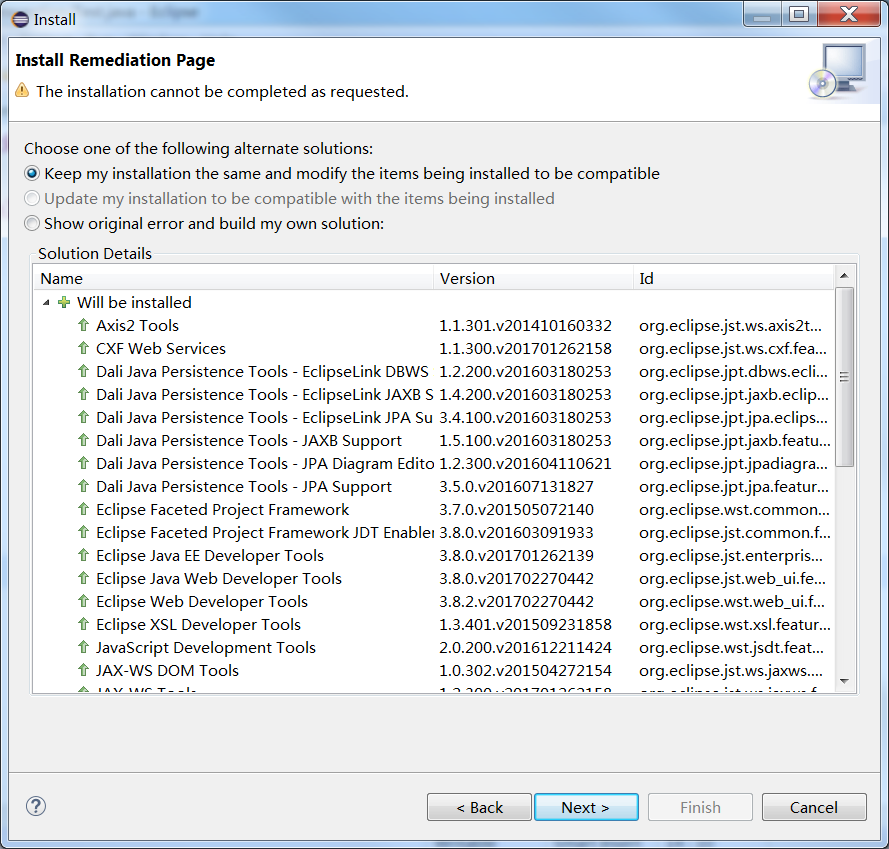Image resolution: width=889 pixels, height=849 pixels.
Task: Click the id org.eclipse.wst.jsdt.feat...
Action: click(x=731, y=648)
